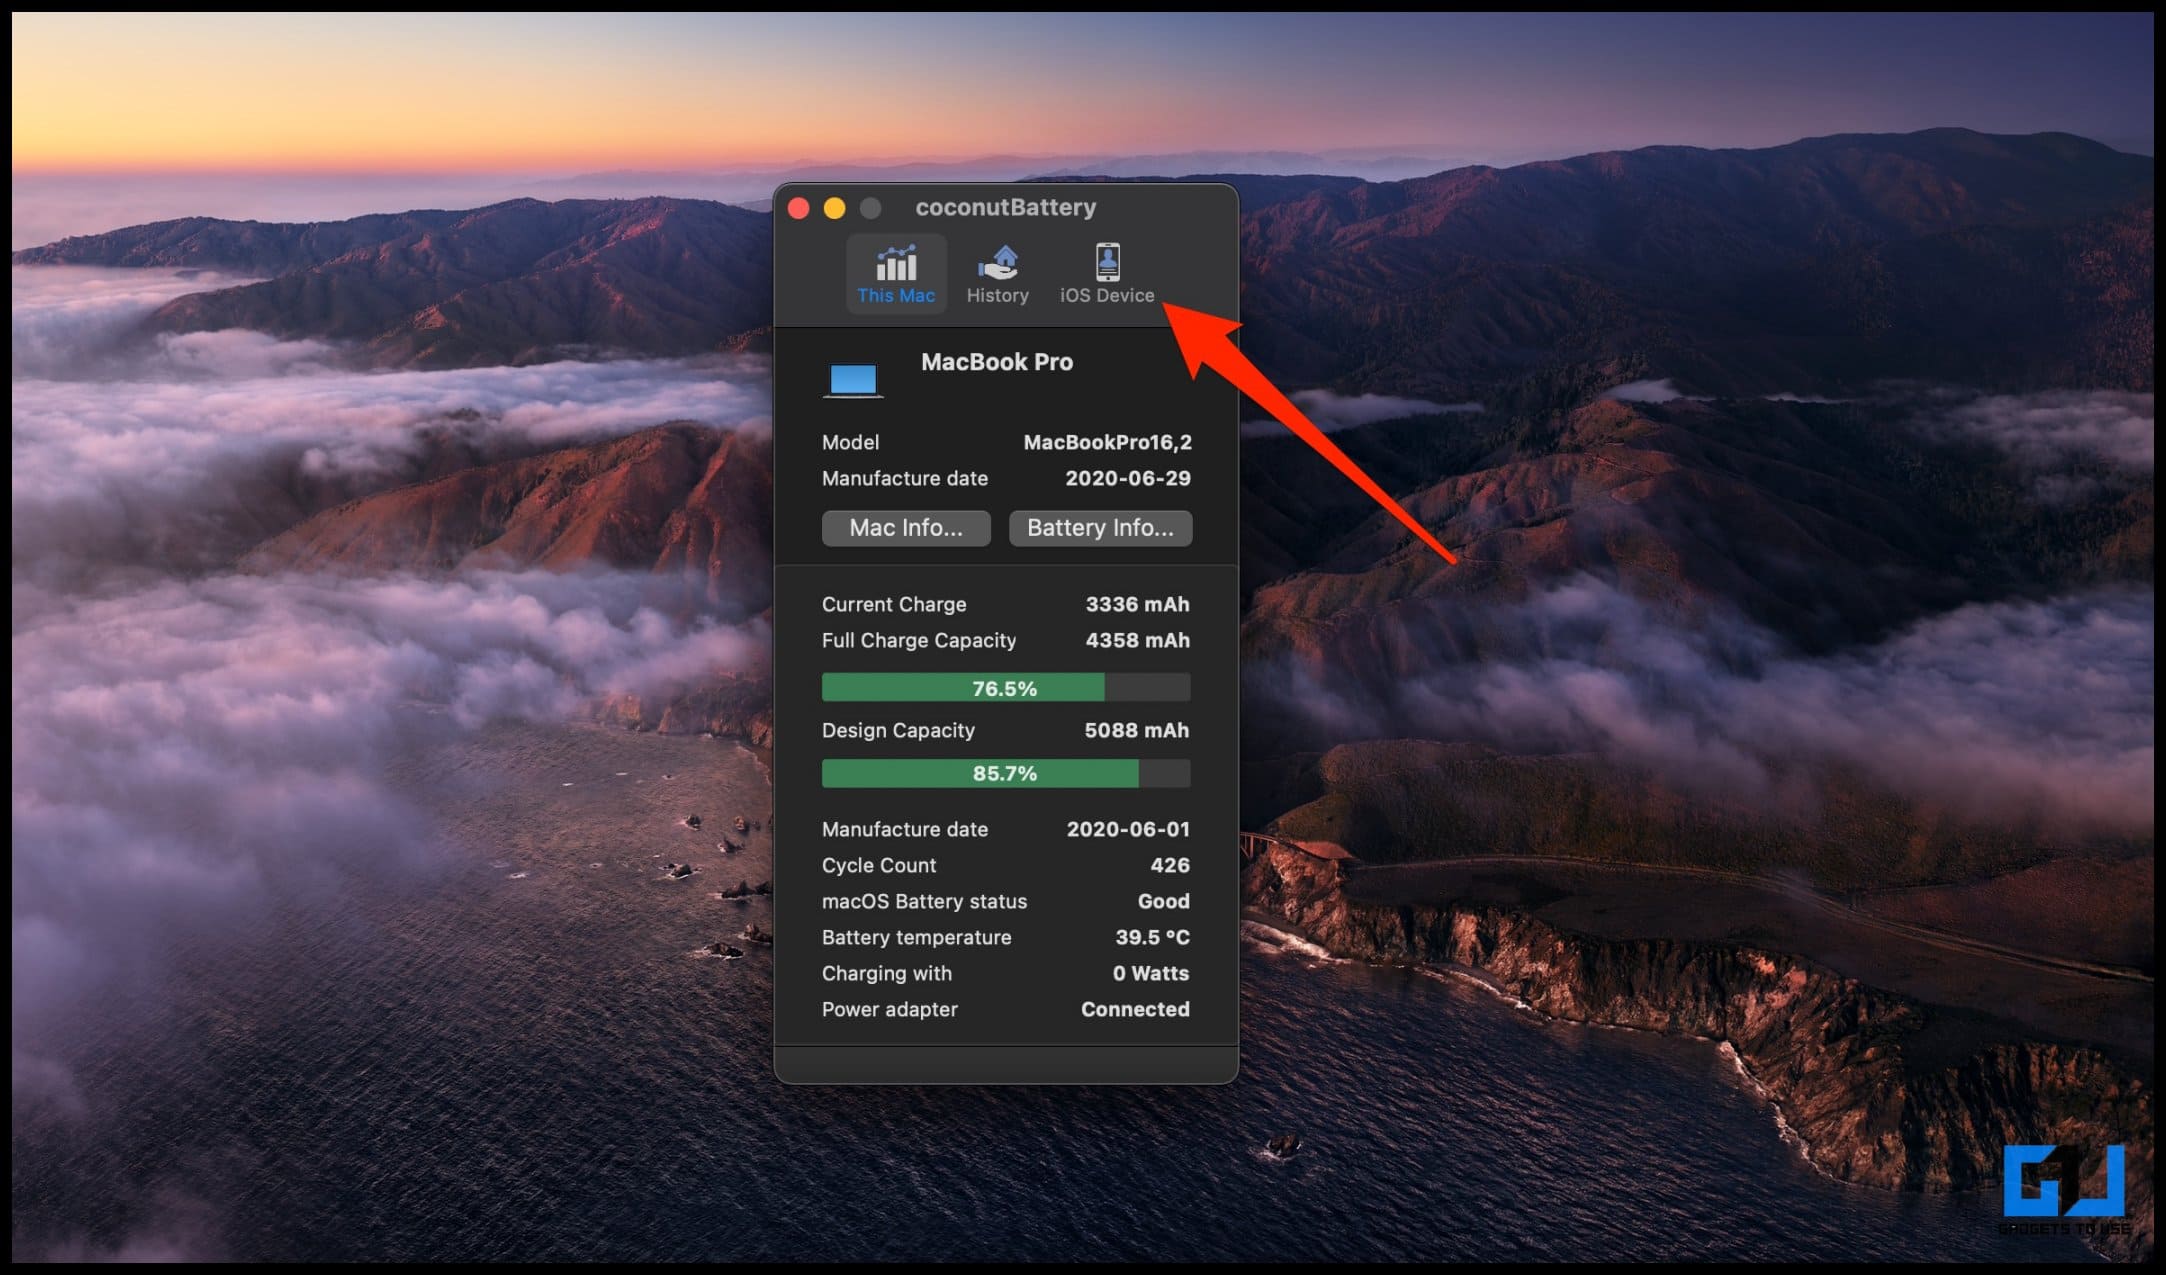Open Battery Info details panel
This screenshot has width=2166, height=1275.
pos(1099,527)
